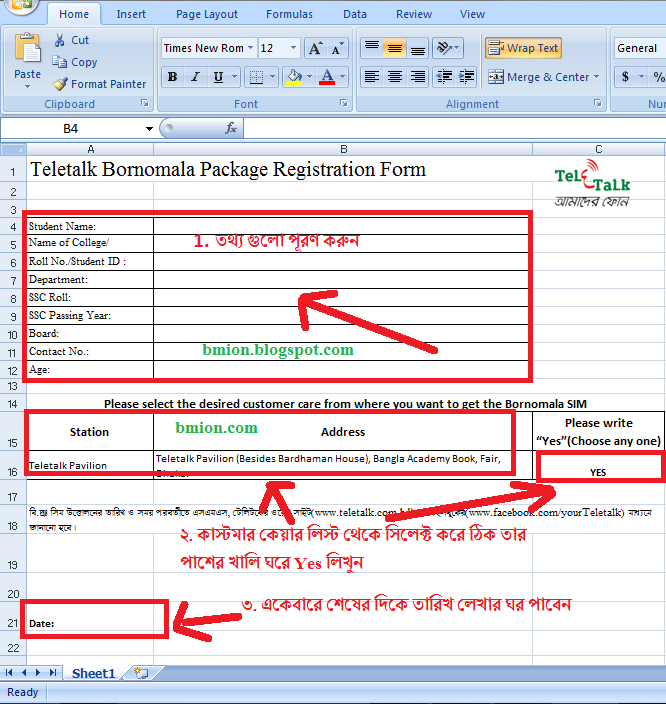Open the Paste options dropdown arrow
Viewport: 666px width, 704px height.
click(27, 86)
